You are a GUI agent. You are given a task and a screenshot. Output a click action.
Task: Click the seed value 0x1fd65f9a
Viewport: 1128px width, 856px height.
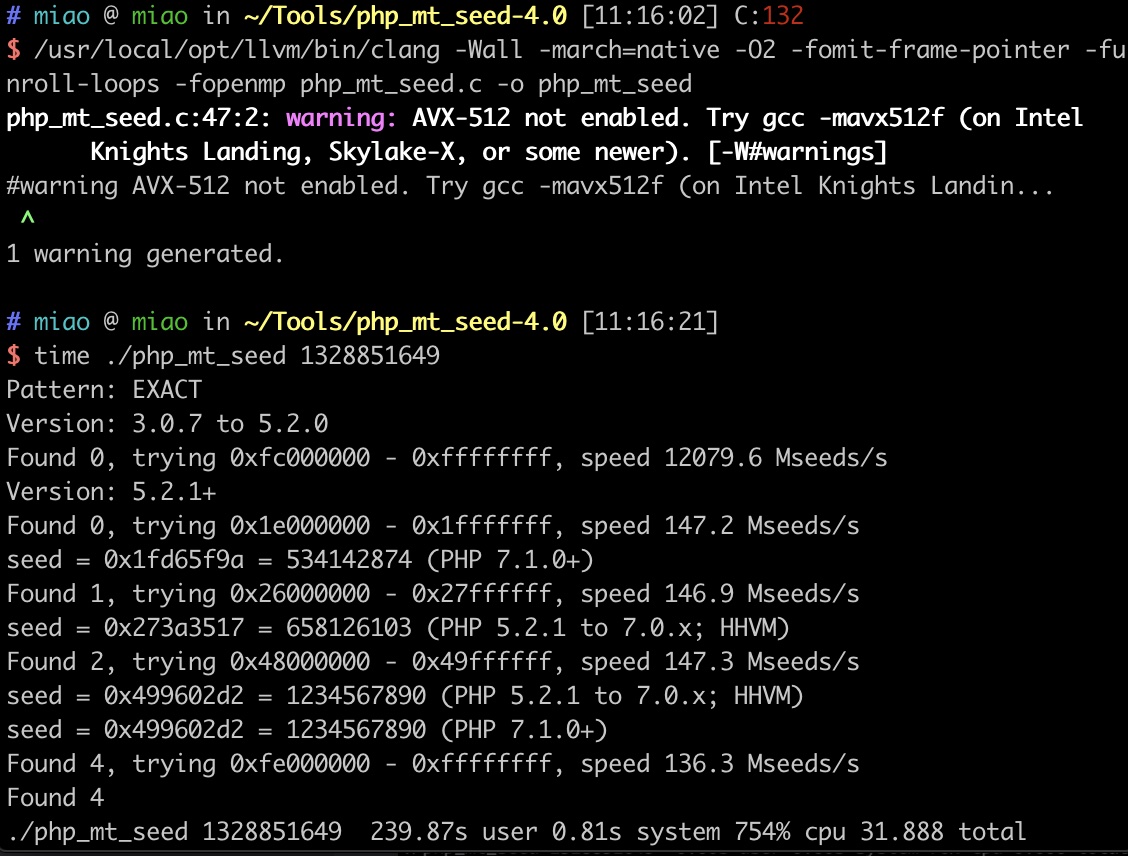click(173, 560)
